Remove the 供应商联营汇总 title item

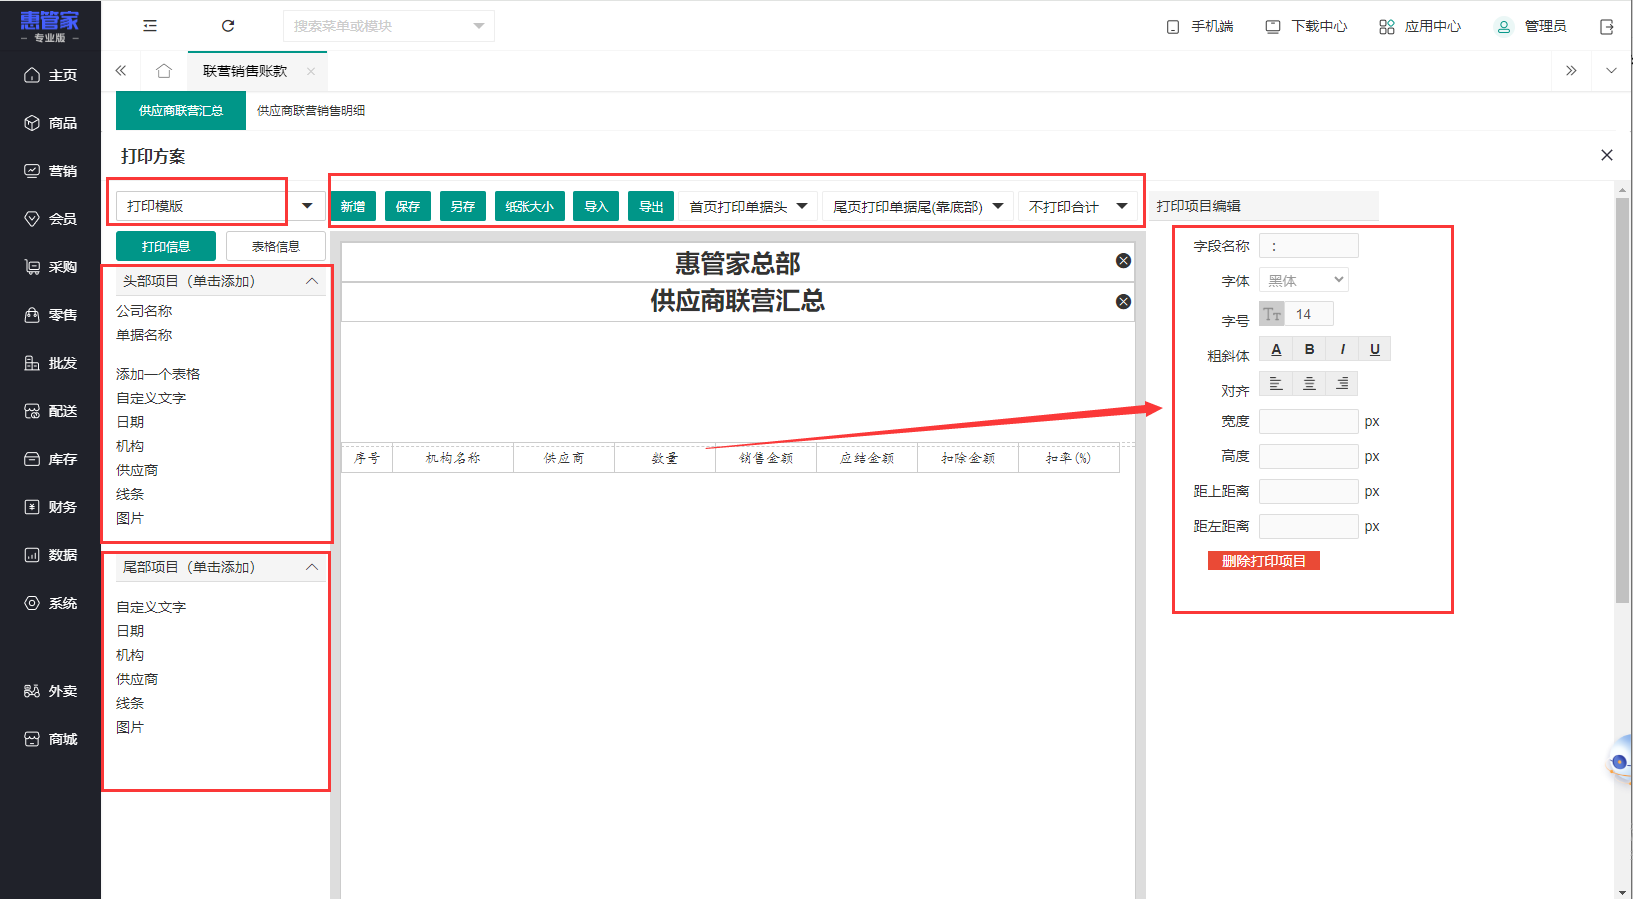[x=1123, y=302]
